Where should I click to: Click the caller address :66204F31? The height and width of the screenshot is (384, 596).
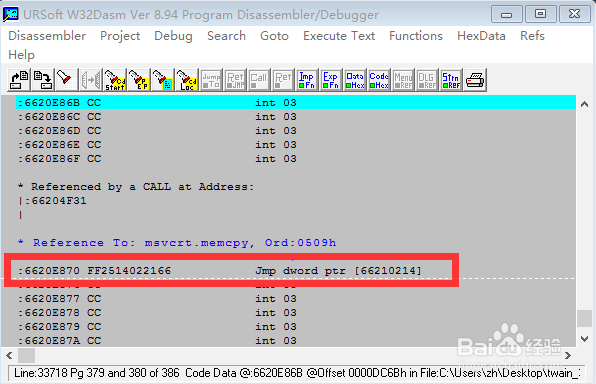pos(55,201)
